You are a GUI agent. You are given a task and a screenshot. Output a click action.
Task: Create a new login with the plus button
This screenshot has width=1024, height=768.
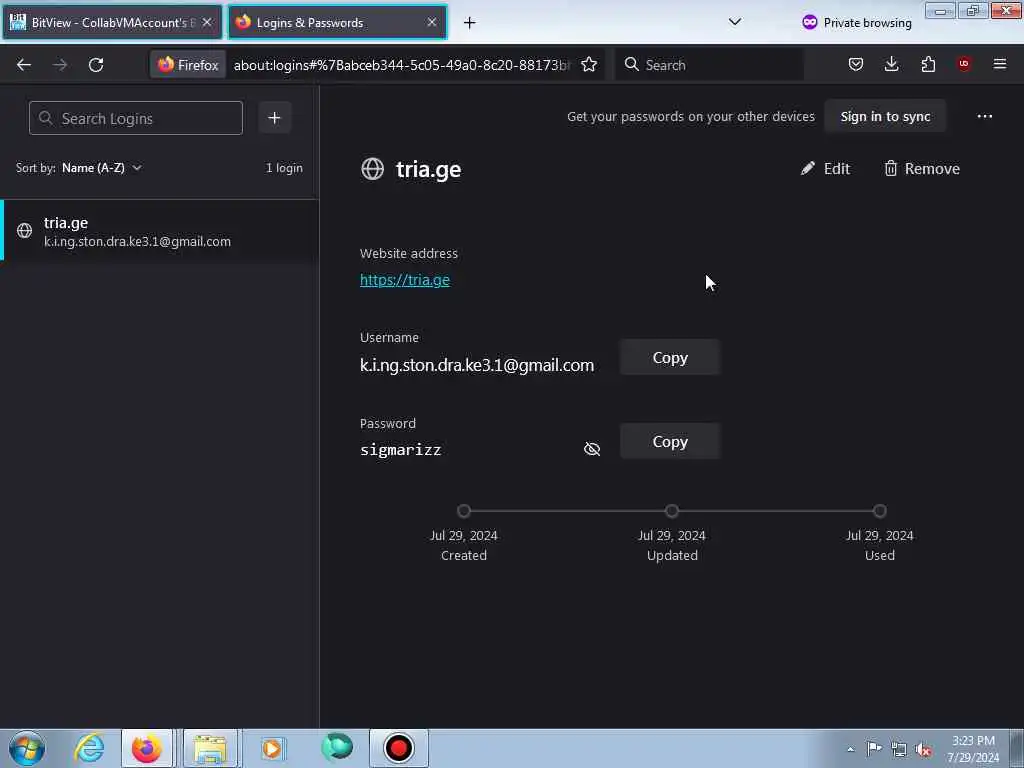tap(274, 118)
